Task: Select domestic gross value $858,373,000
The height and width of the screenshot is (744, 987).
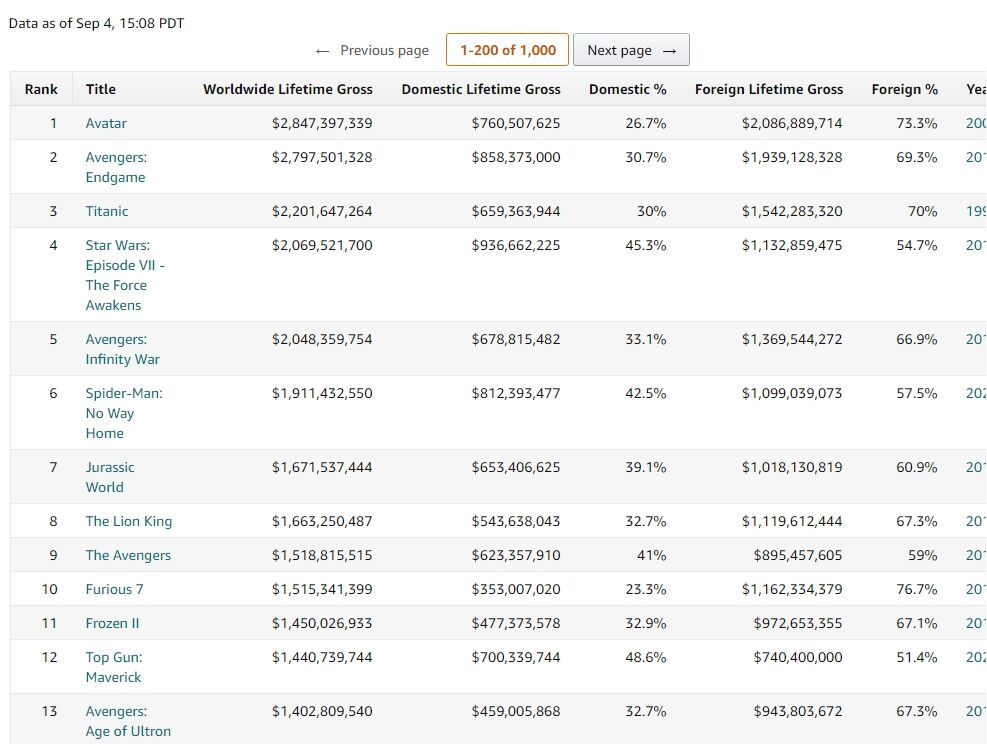Action: click(x=516, y=157)
